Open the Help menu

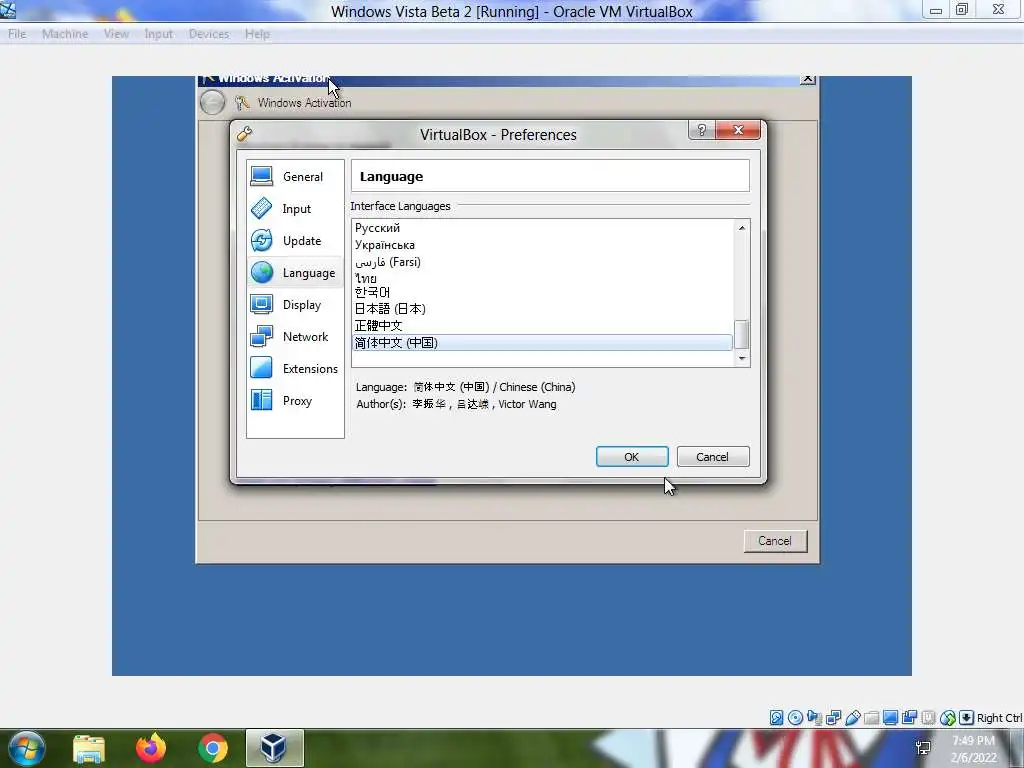(257, 34)
